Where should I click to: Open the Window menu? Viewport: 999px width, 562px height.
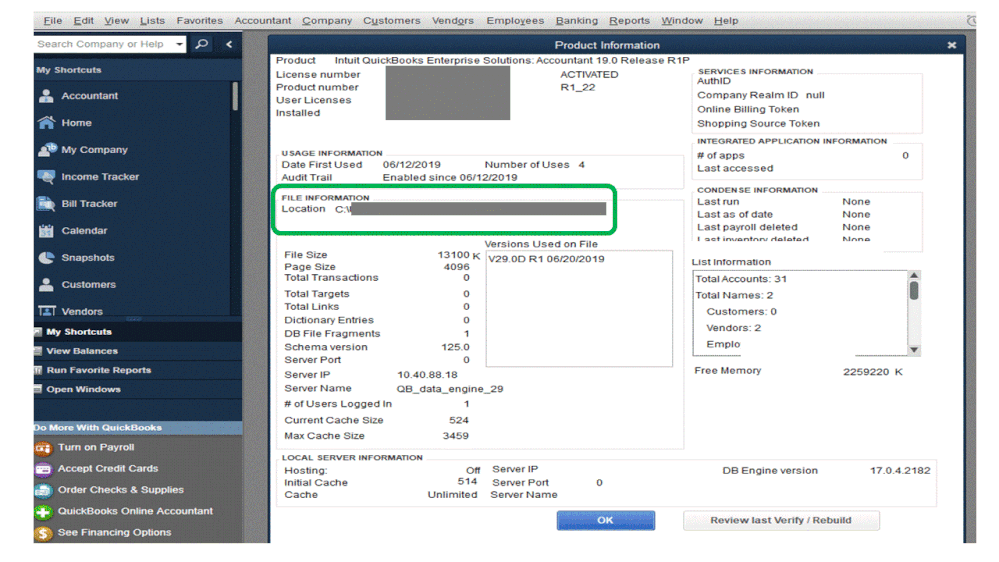[682, 20]
